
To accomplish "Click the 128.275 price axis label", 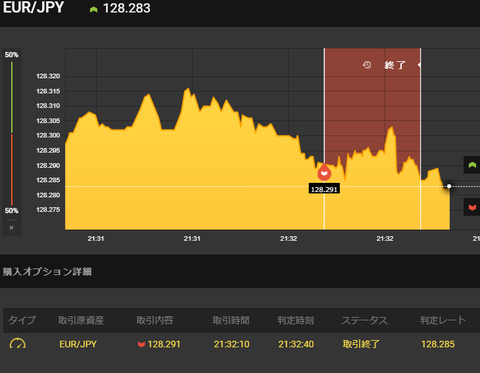I will pos(48,209).
